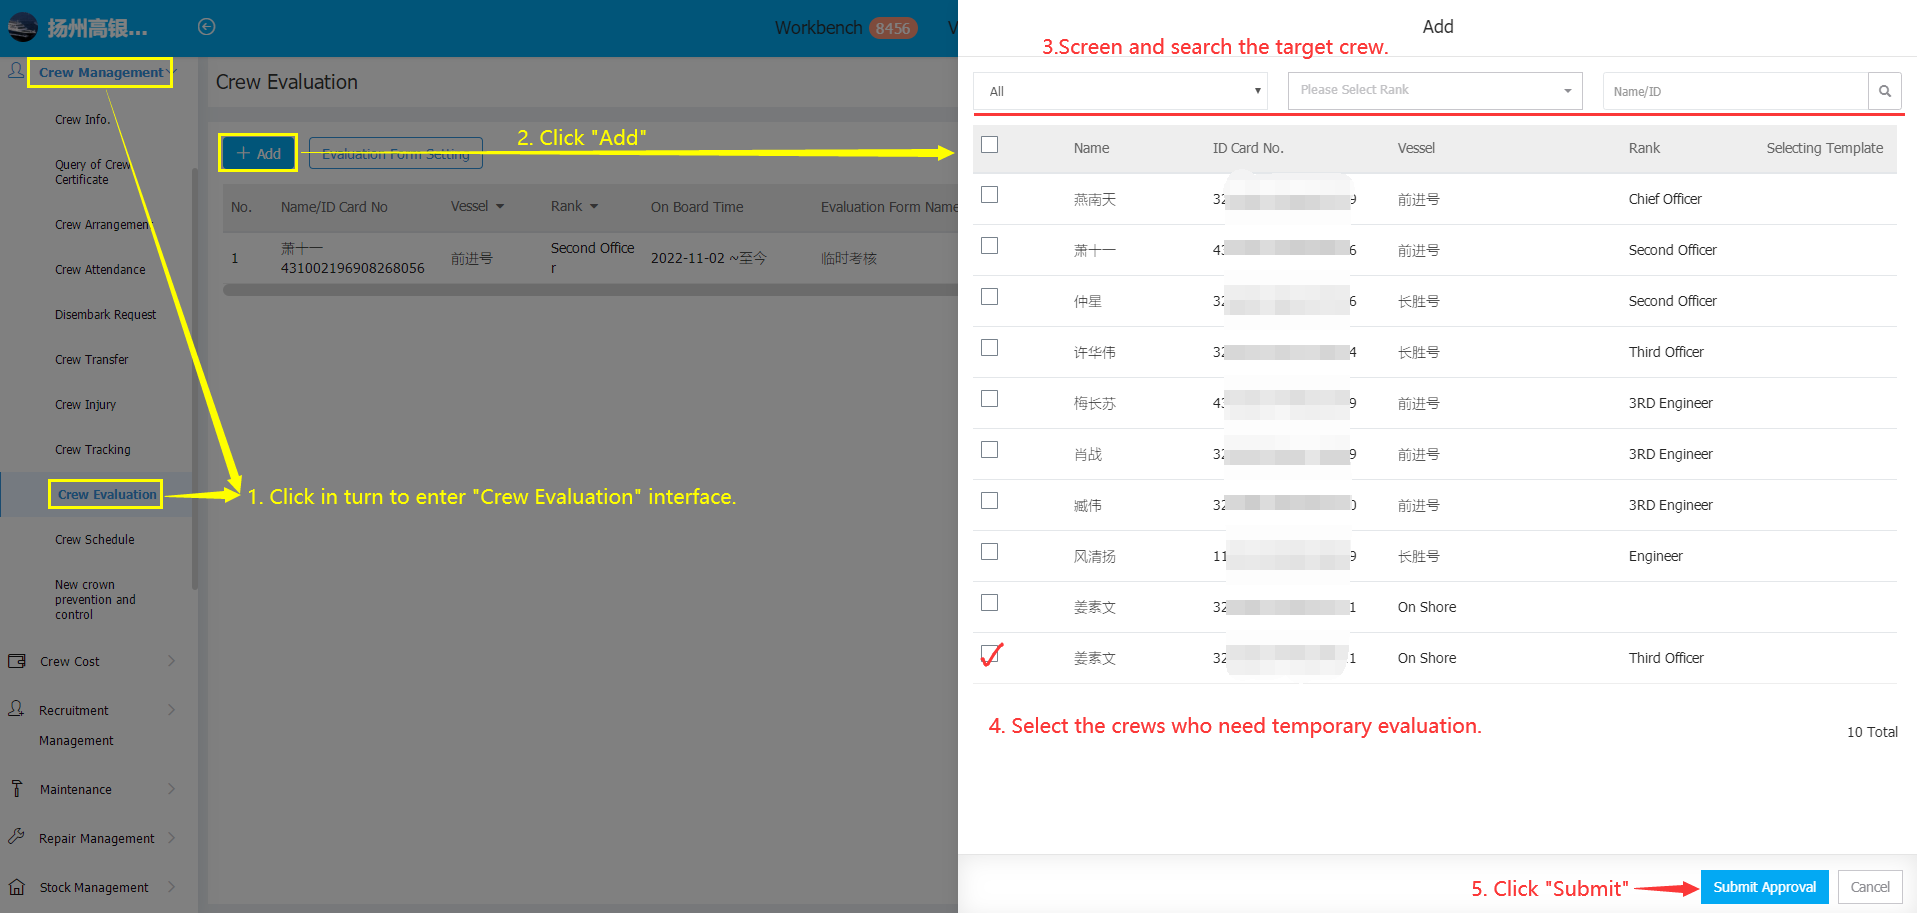Open the Vessel column filter arrow
The width and height of the screenshot is (1917, 913).
[x=500, y=207]
